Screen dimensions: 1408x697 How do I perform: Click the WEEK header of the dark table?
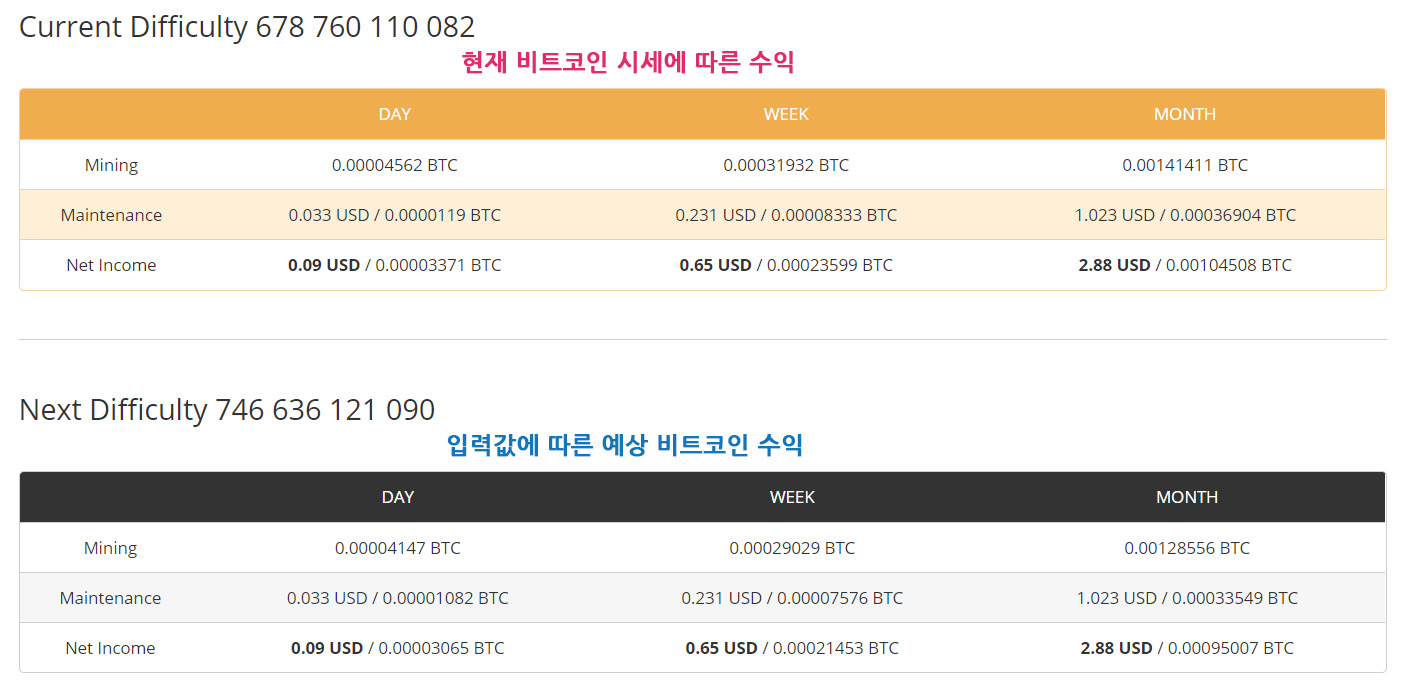(793, 497)
